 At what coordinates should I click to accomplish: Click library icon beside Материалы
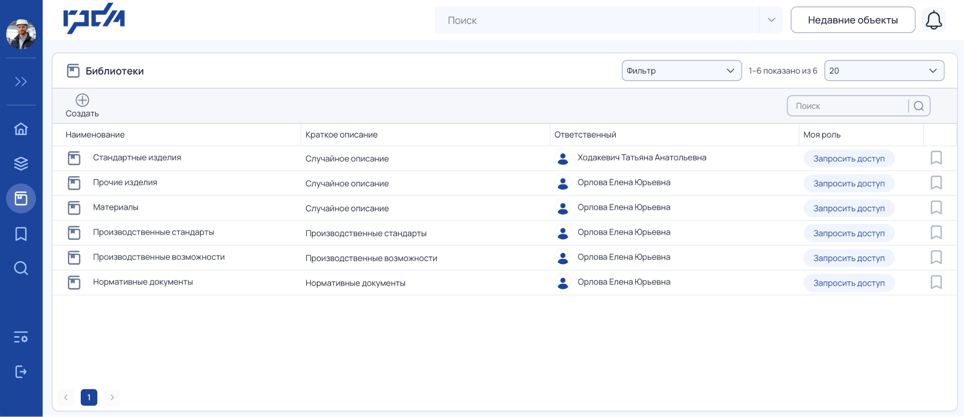[x=74, y=208]
